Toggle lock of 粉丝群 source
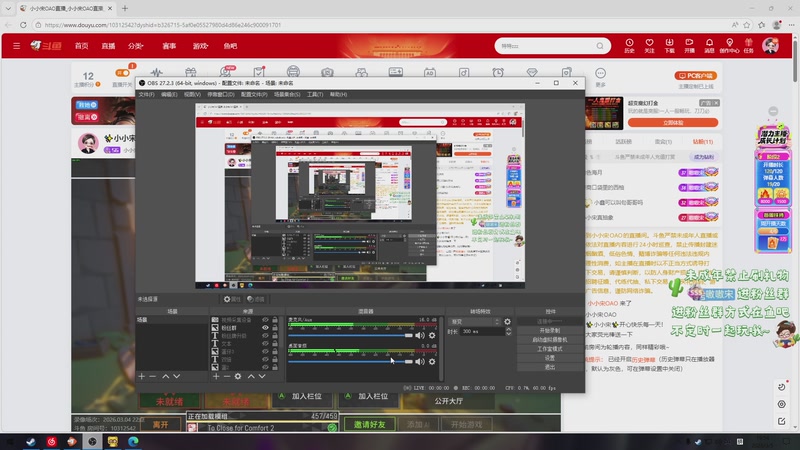Image resolution: width=800 pixels, height=450 pixels. 275,328
